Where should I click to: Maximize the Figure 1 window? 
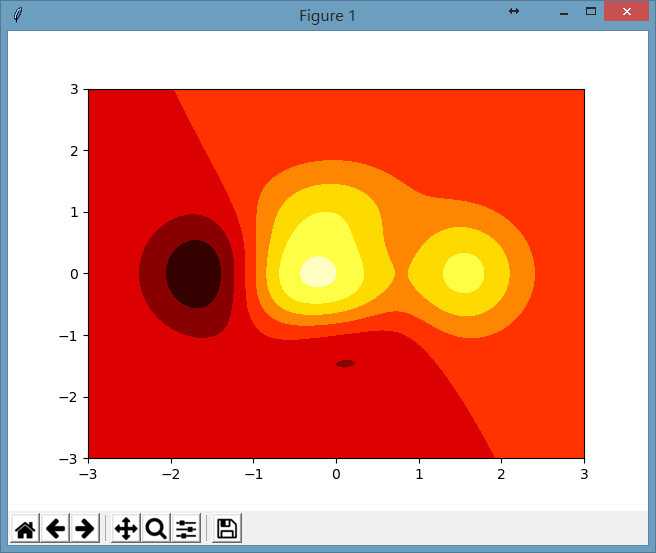pos(590,12)
